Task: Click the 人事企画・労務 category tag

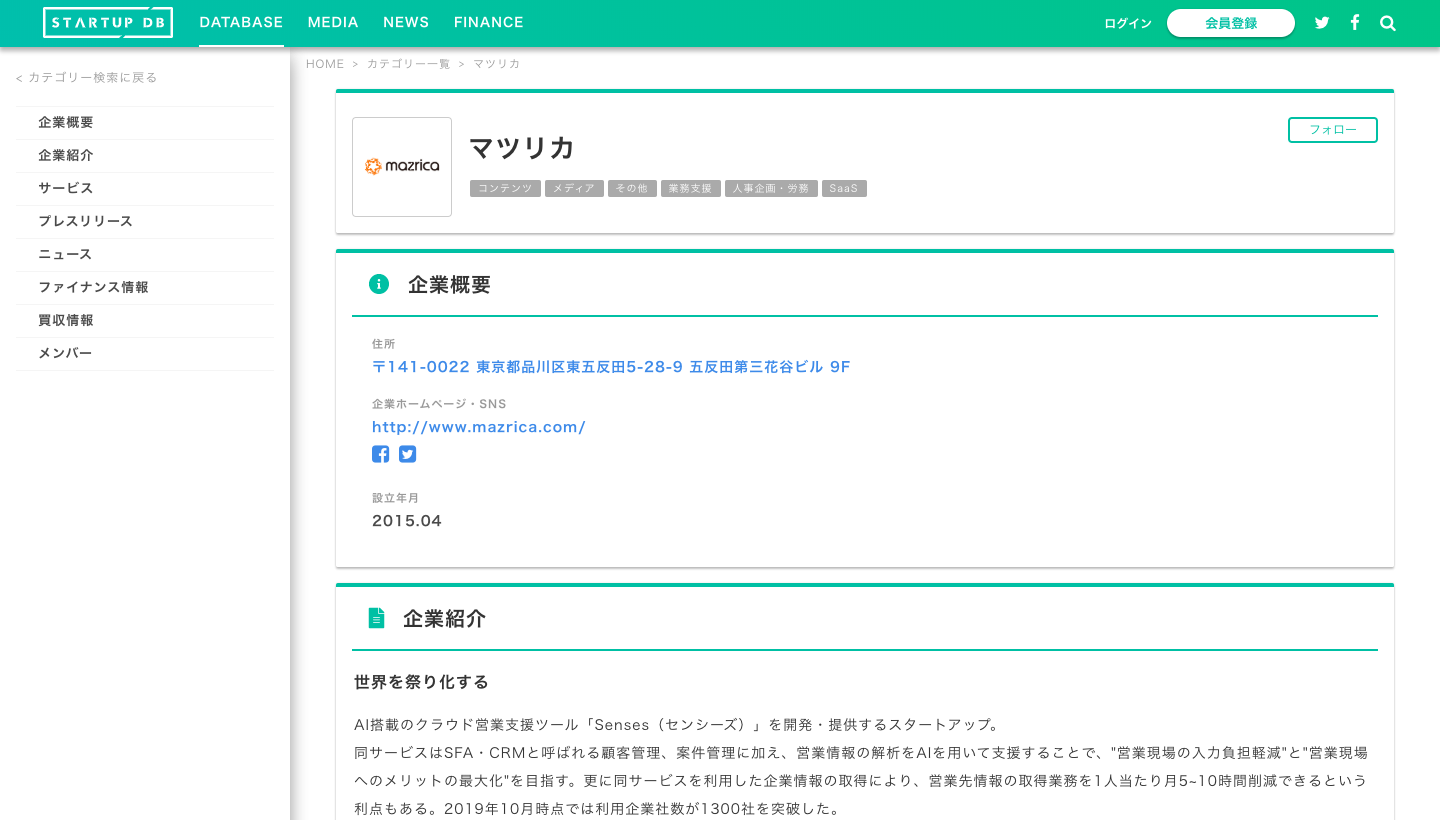Action: click(771, 188)
